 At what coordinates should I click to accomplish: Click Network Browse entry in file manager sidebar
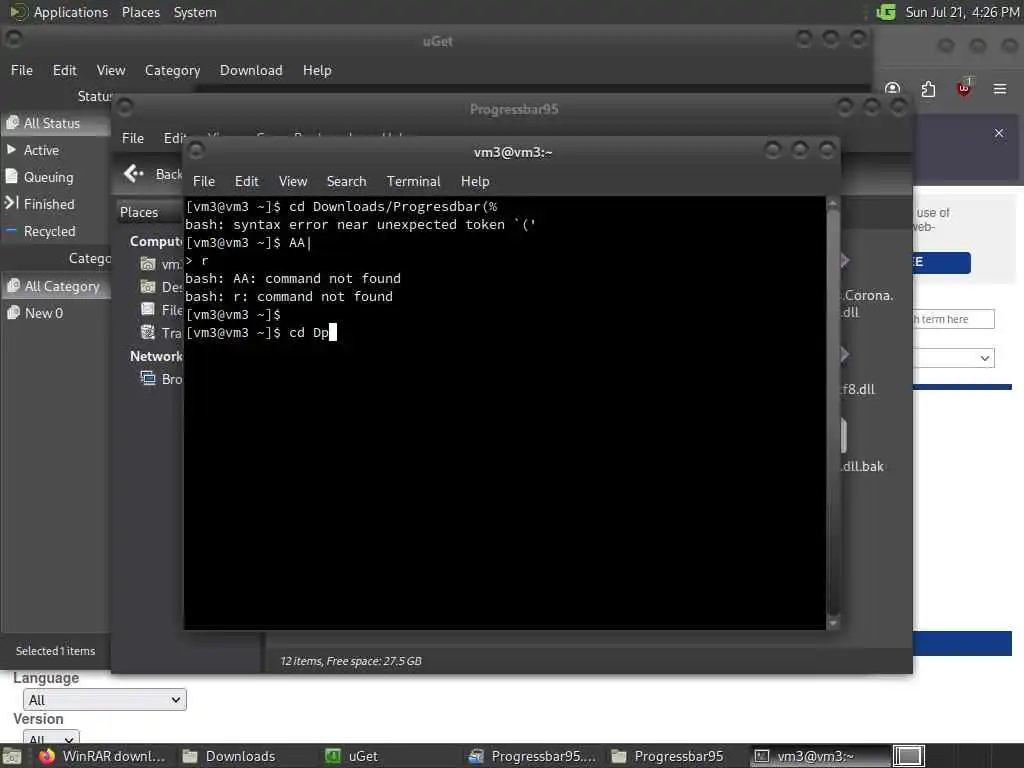coord(161,379)
